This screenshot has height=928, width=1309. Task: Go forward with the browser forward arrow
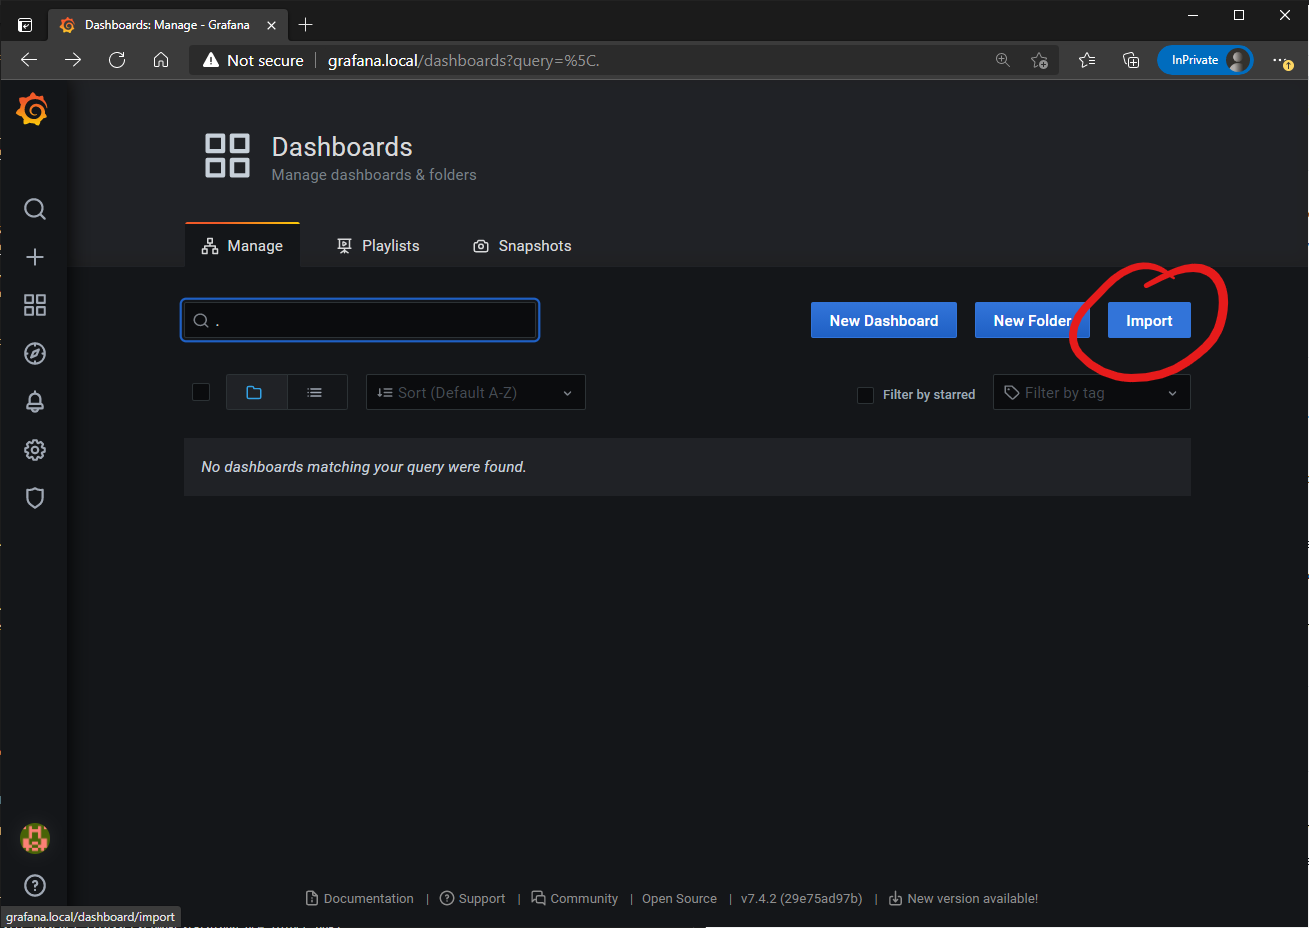[73, 60]
